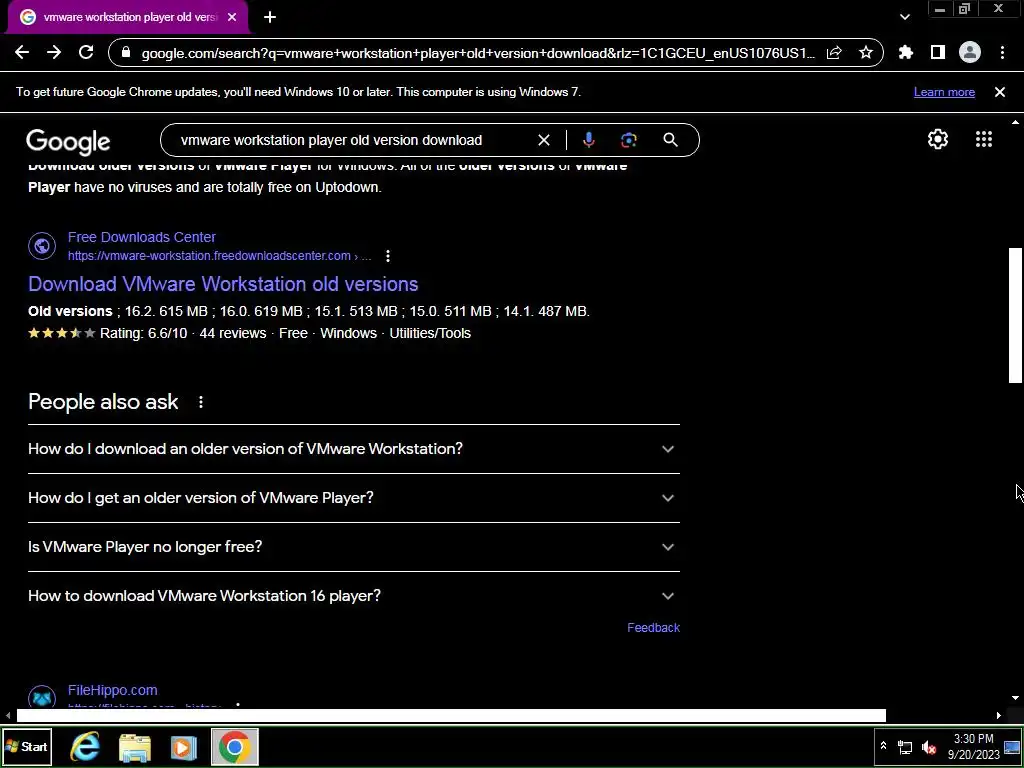Screen dimensions: 1024x768
Task: Open Google quick settings gear
Action: [938, 139]
